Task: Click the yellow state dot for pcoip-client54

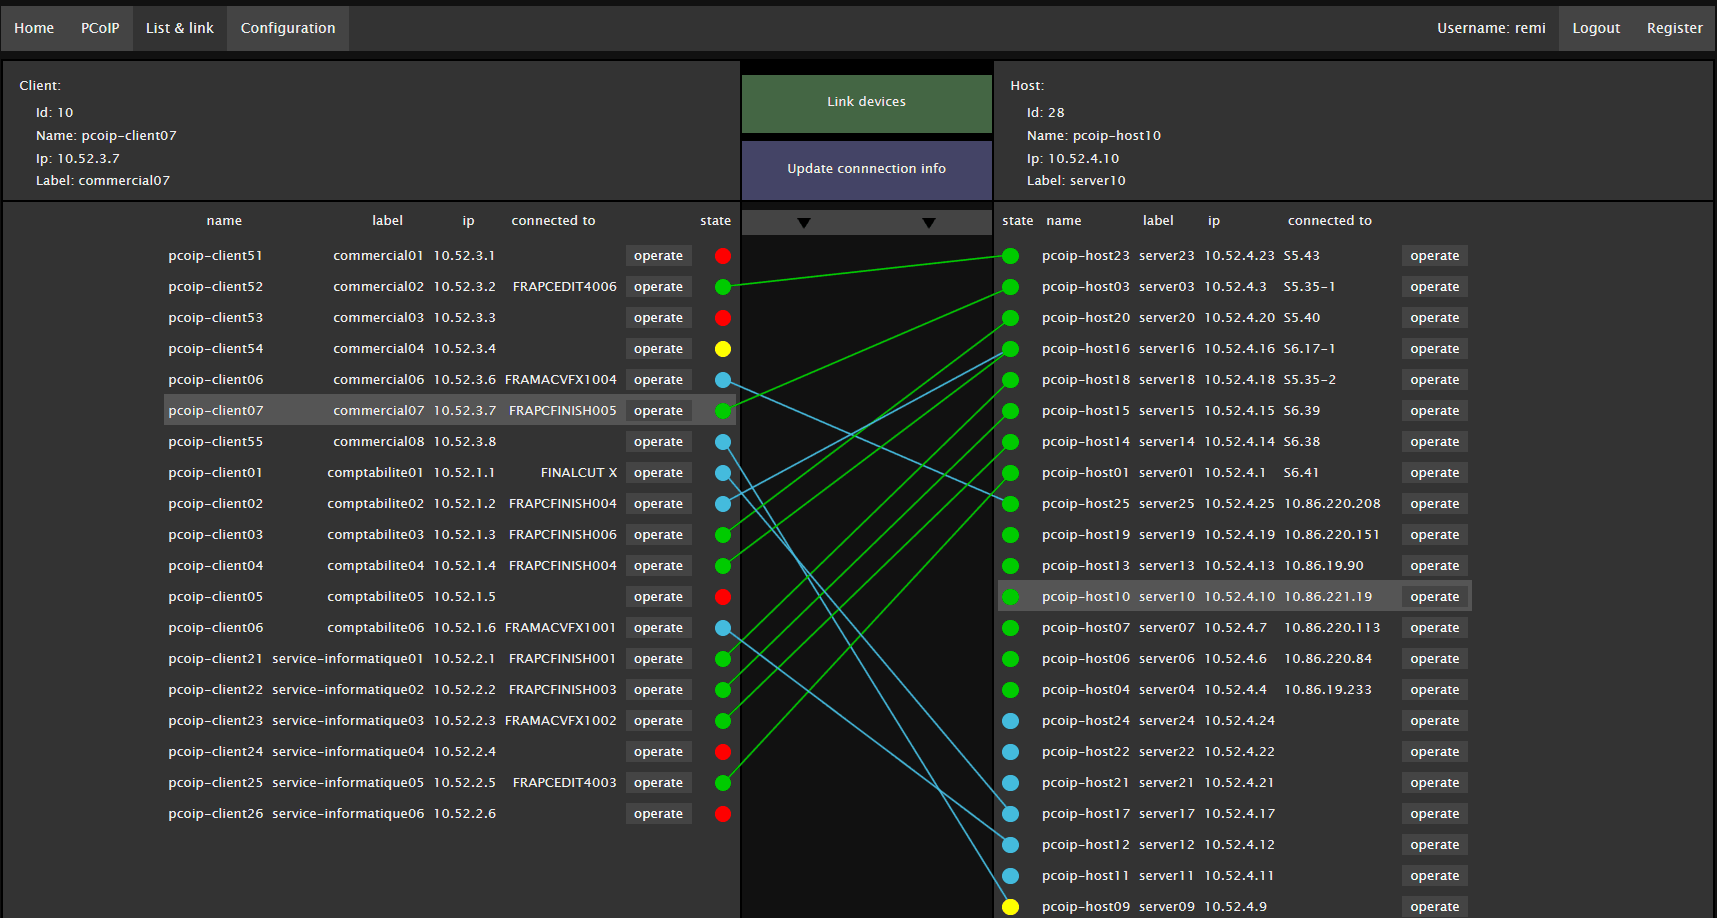Action: tap(723, 349)
